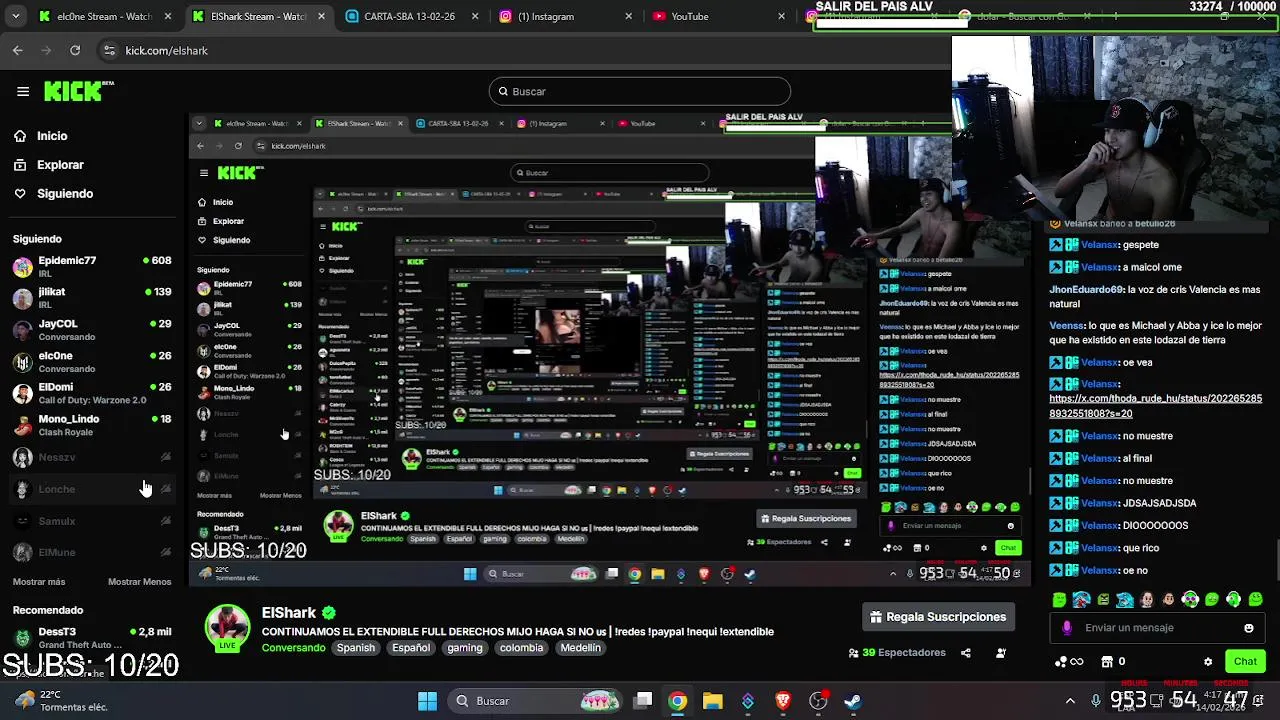Viewport: 1280px width, 720px height.
Task: Open the emoji picker in the message box
Action: click(x=1248, y=628)
